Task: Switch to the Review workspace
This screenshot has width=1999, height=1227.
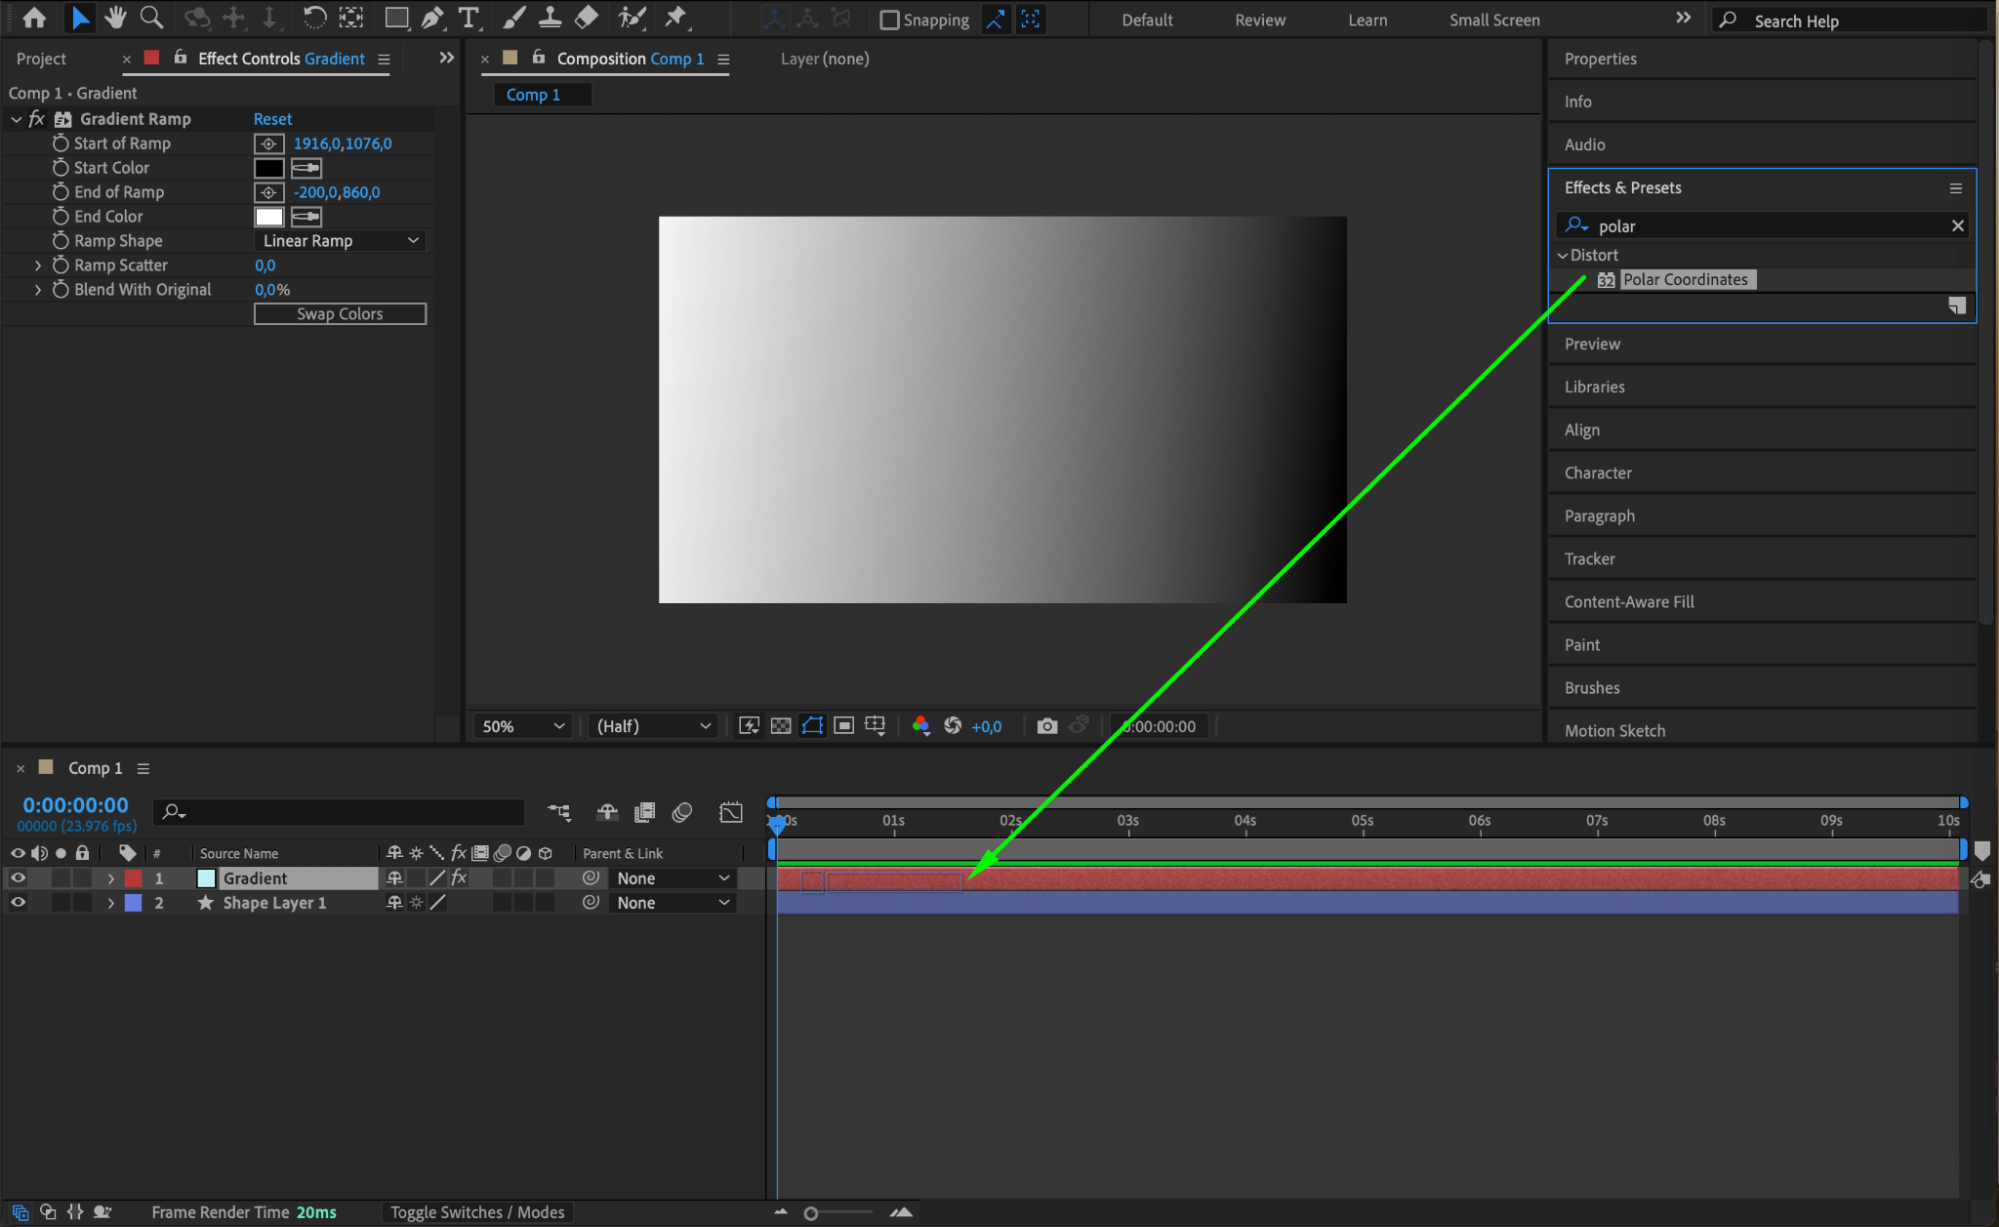Action: (1259, 20)
